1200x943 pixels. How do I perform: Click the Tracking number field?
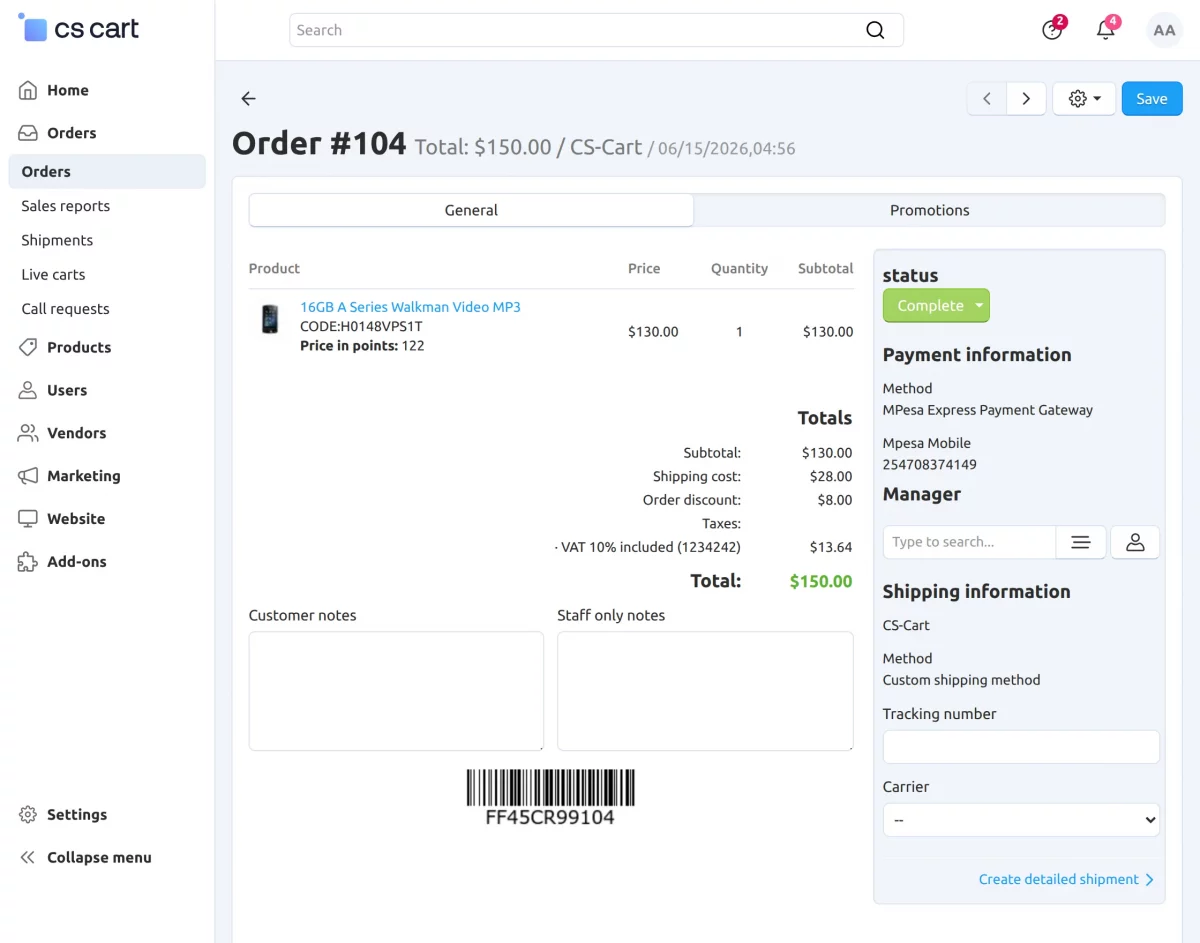tap(1021, 747)
